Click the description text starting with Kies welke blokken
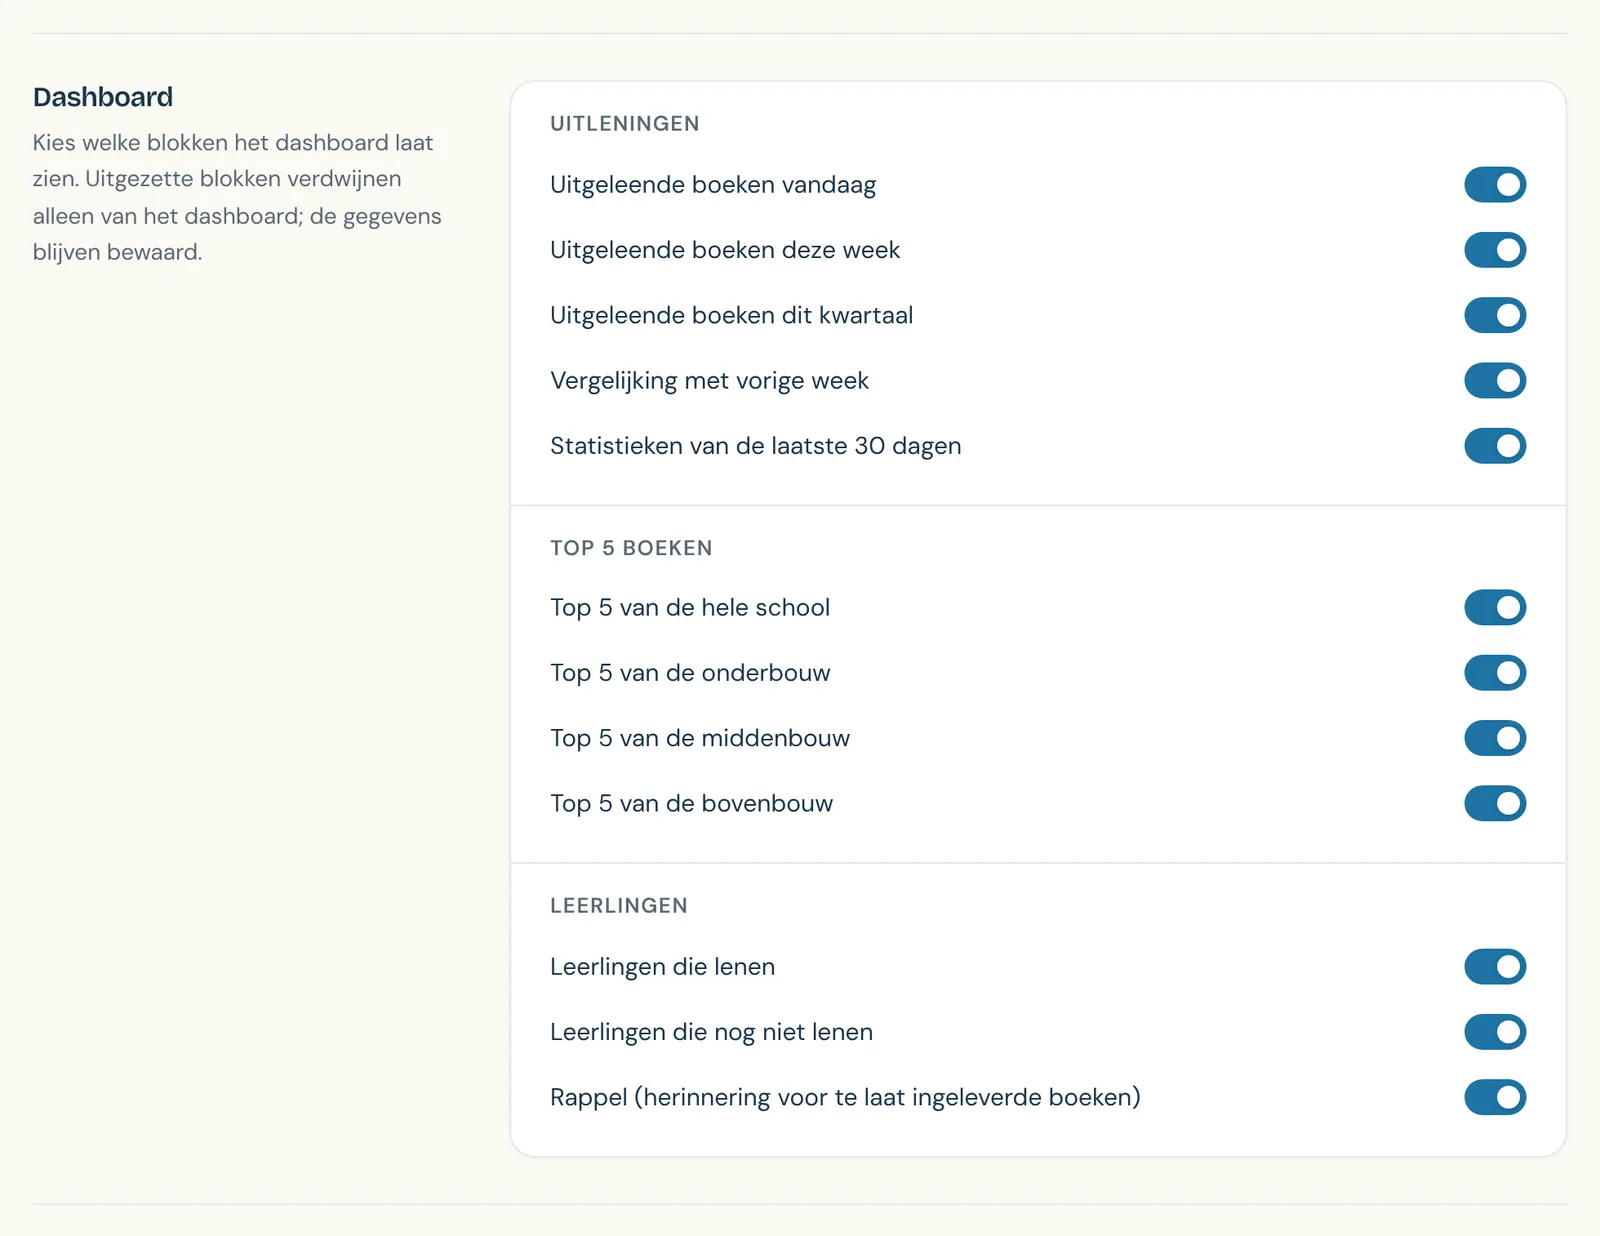The width and height of the screenshot is (1600, 1236). pos(237,197)
